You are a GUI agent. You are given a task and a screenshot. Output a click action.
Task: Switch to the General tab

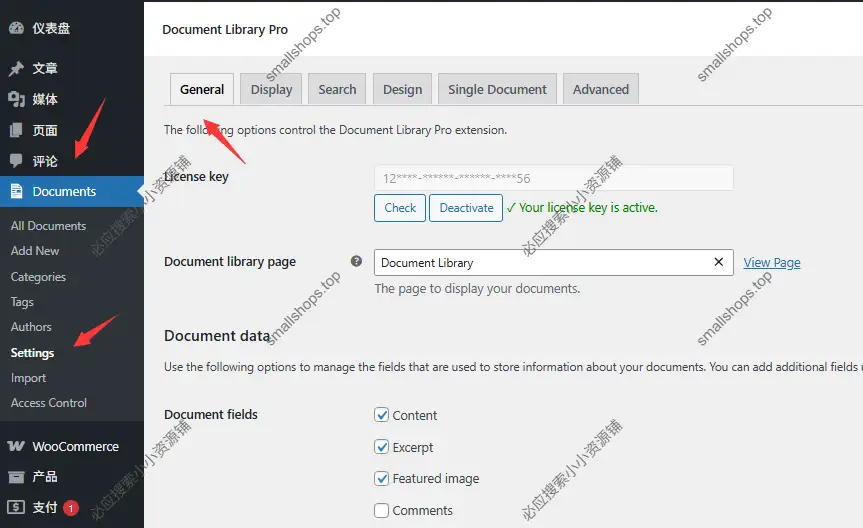202,89
